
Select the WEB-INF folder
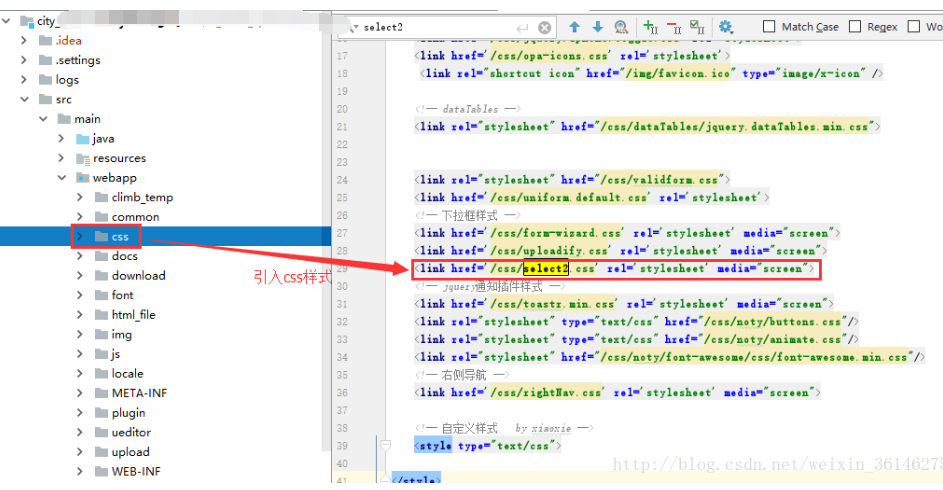pos(135,471)
